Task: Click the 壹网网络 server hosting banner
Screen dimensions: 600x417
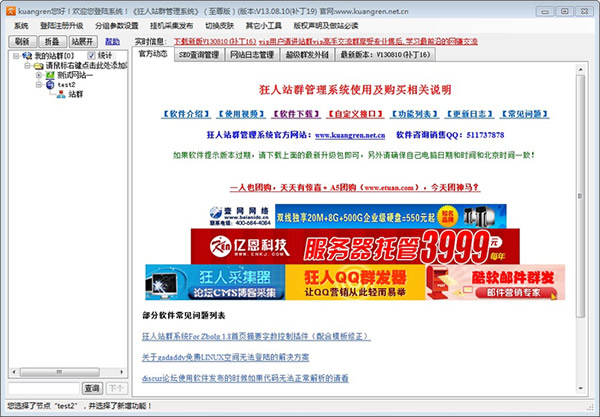Action: tap(357, 216)
